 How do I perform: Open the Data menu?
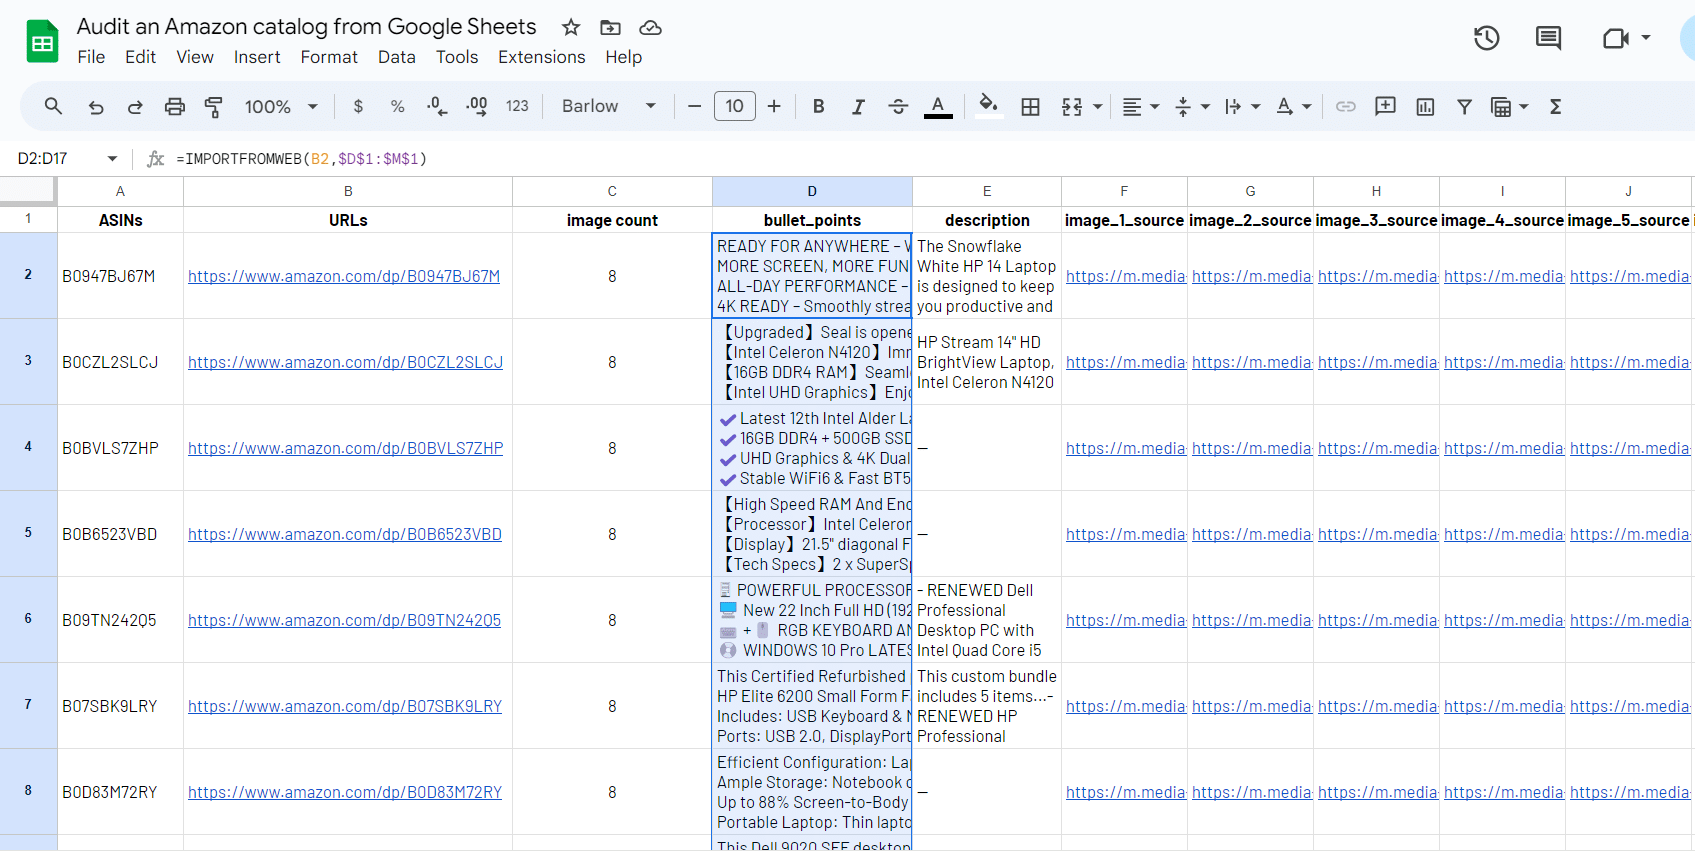pos(396,57)
